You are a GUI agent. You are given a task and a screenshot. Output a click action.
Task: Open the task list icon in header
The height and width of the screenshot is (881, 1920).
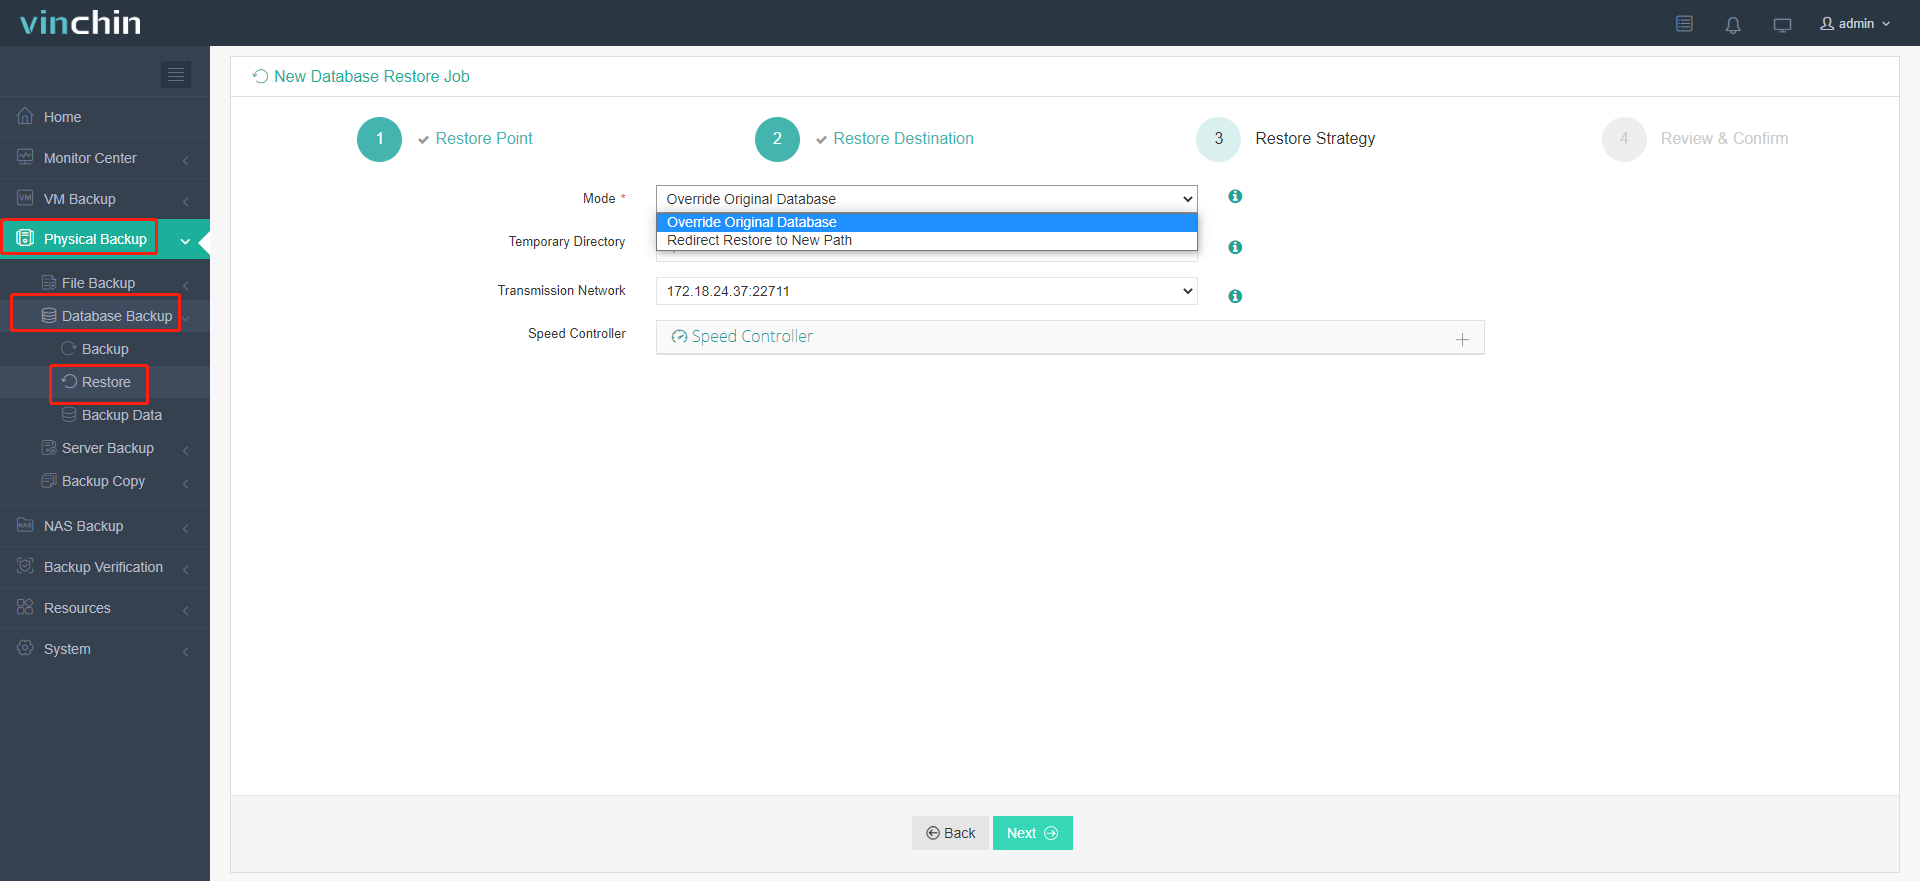point(1684,23)
